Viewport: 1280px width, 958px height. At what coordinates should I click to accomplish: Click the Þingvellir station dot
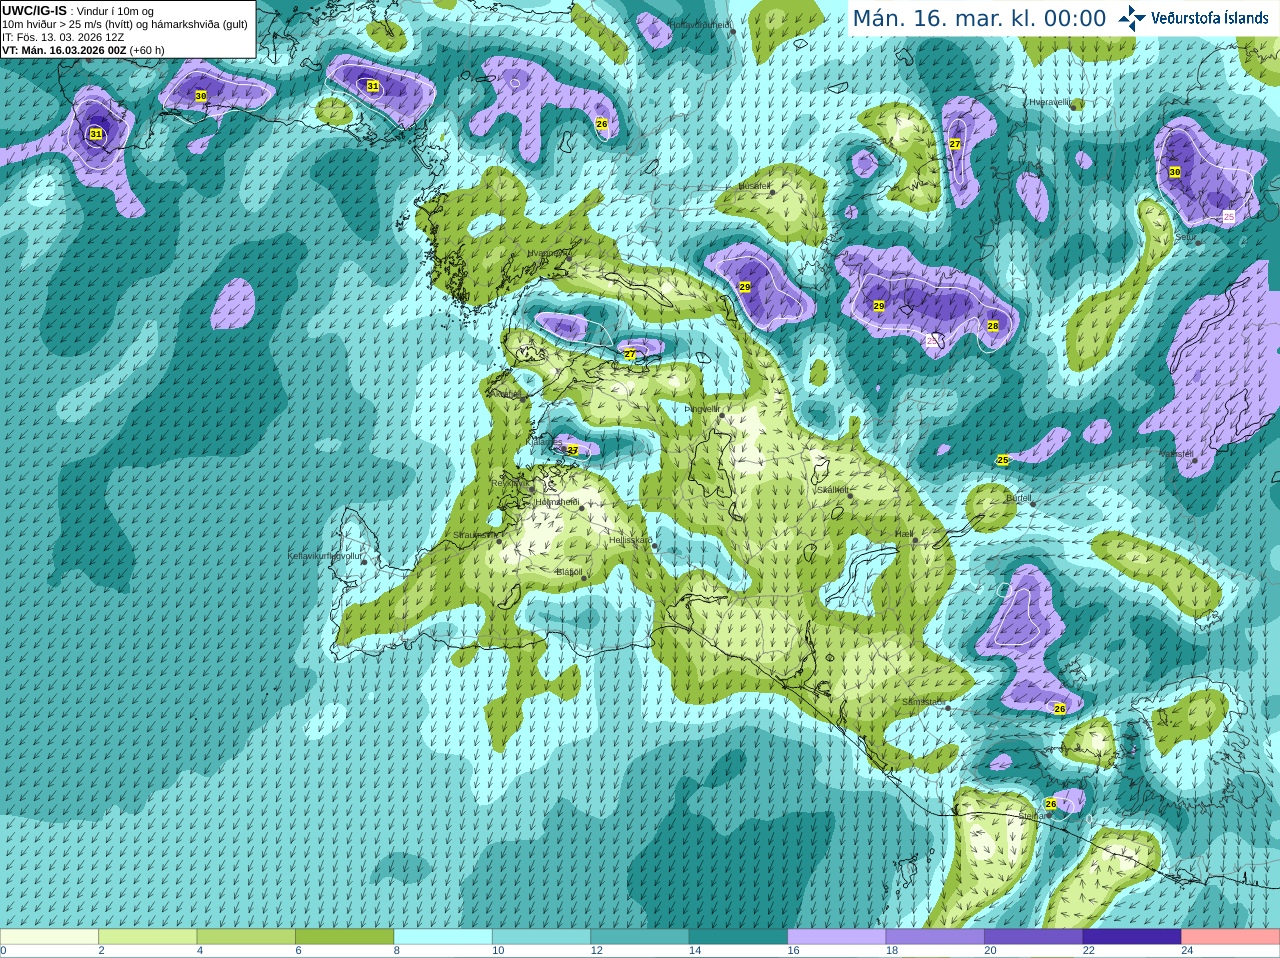point(721,416)
